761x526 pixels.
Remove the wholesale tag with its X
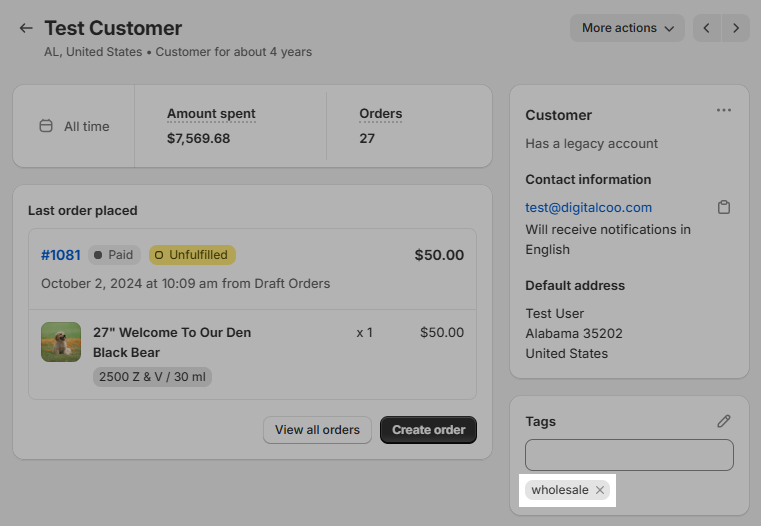[x=600, y=490]
